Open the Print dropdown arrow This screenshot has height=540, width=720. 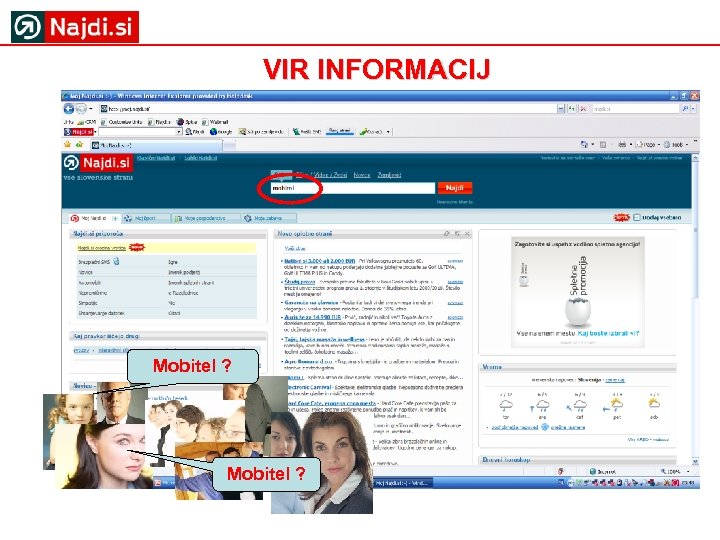tap(630, 145)
